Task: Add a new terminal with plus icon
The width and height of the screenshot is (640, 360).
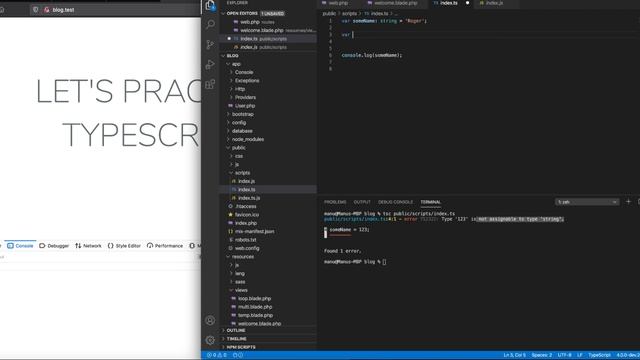Action: point(628,202)
